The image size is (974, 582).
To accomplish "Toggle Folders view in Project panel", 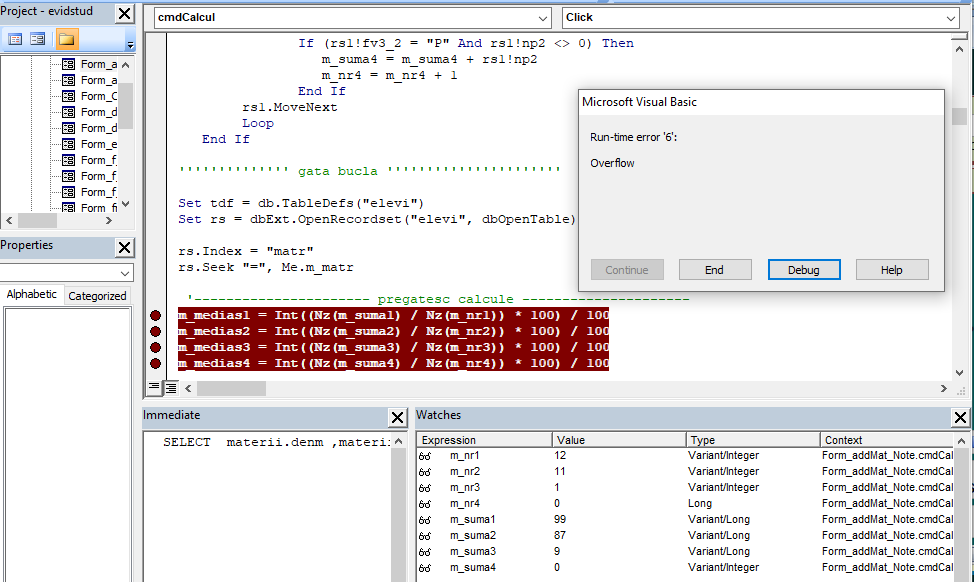I will (66, 39).
